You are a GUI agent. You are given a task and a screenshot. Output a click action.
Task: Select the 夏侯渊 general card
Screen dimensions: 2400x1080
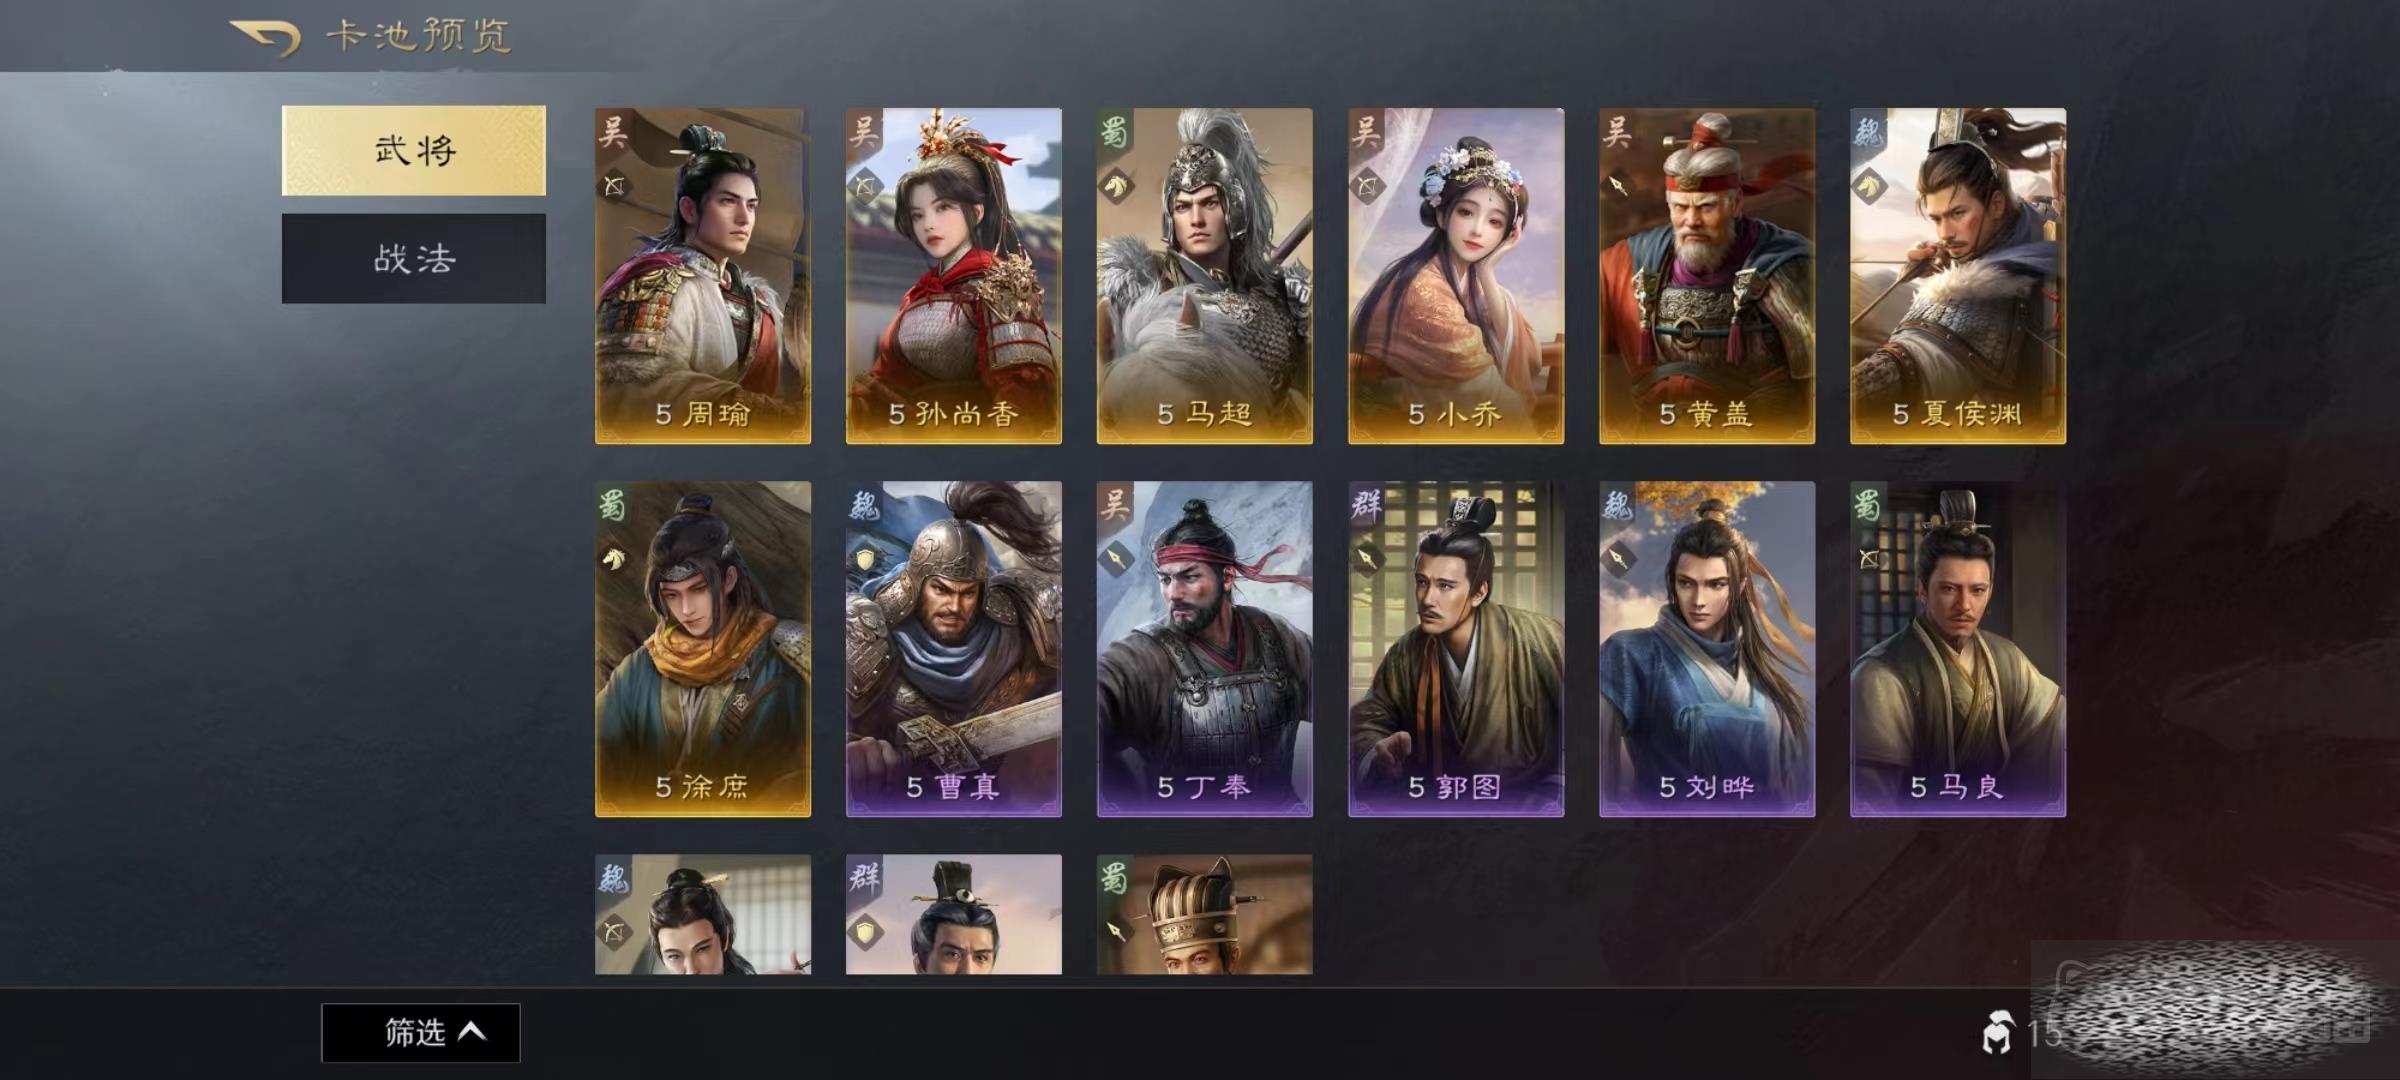[1958, 276]
